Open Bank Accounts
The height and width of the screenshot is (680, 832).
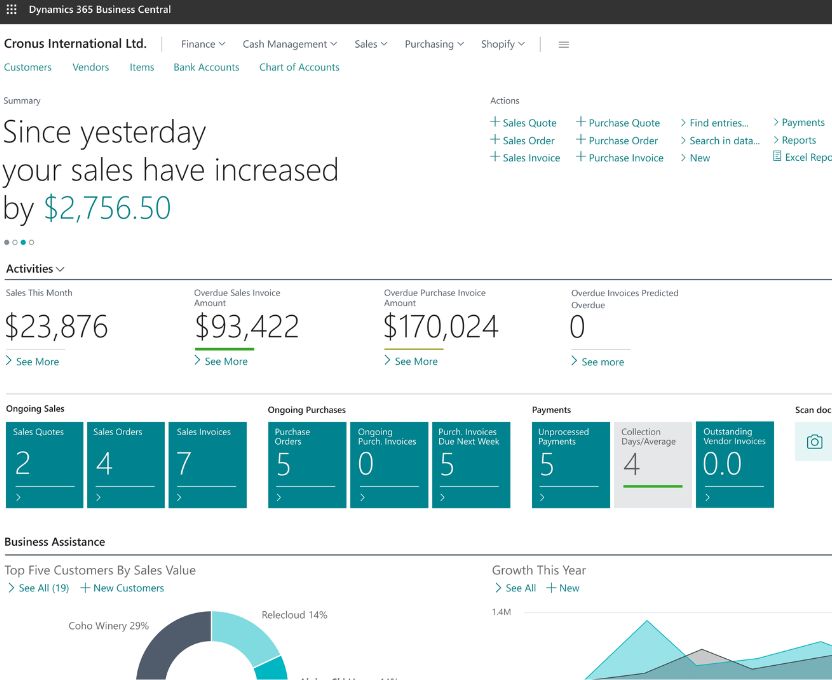pyautogui.click(x=206, y=67)
